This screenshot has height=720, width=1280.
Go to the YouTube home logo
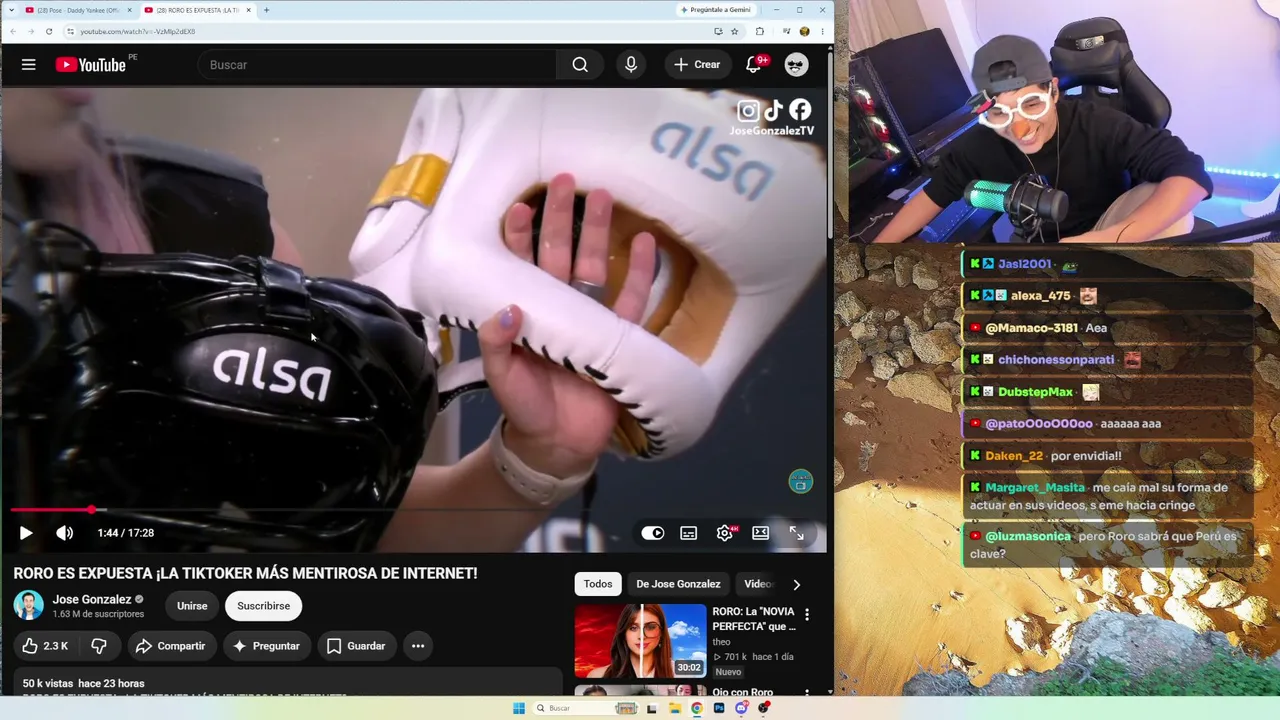(91, 65)
